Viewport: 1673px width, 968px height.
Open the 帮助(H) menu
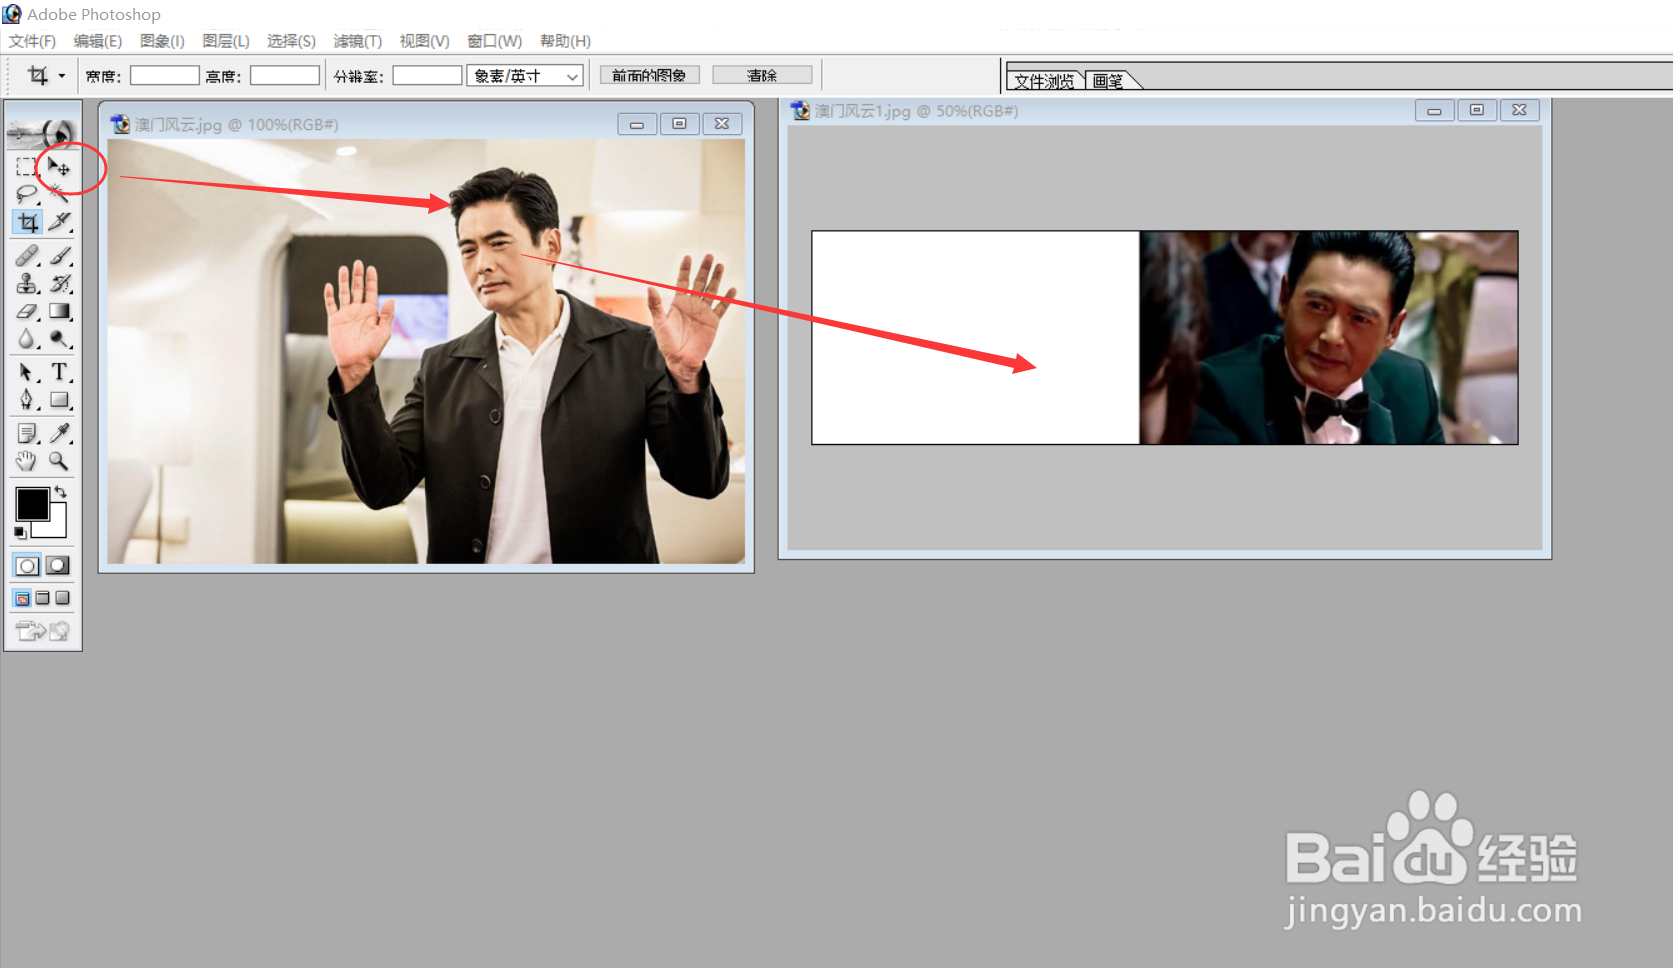click(565, 41)
